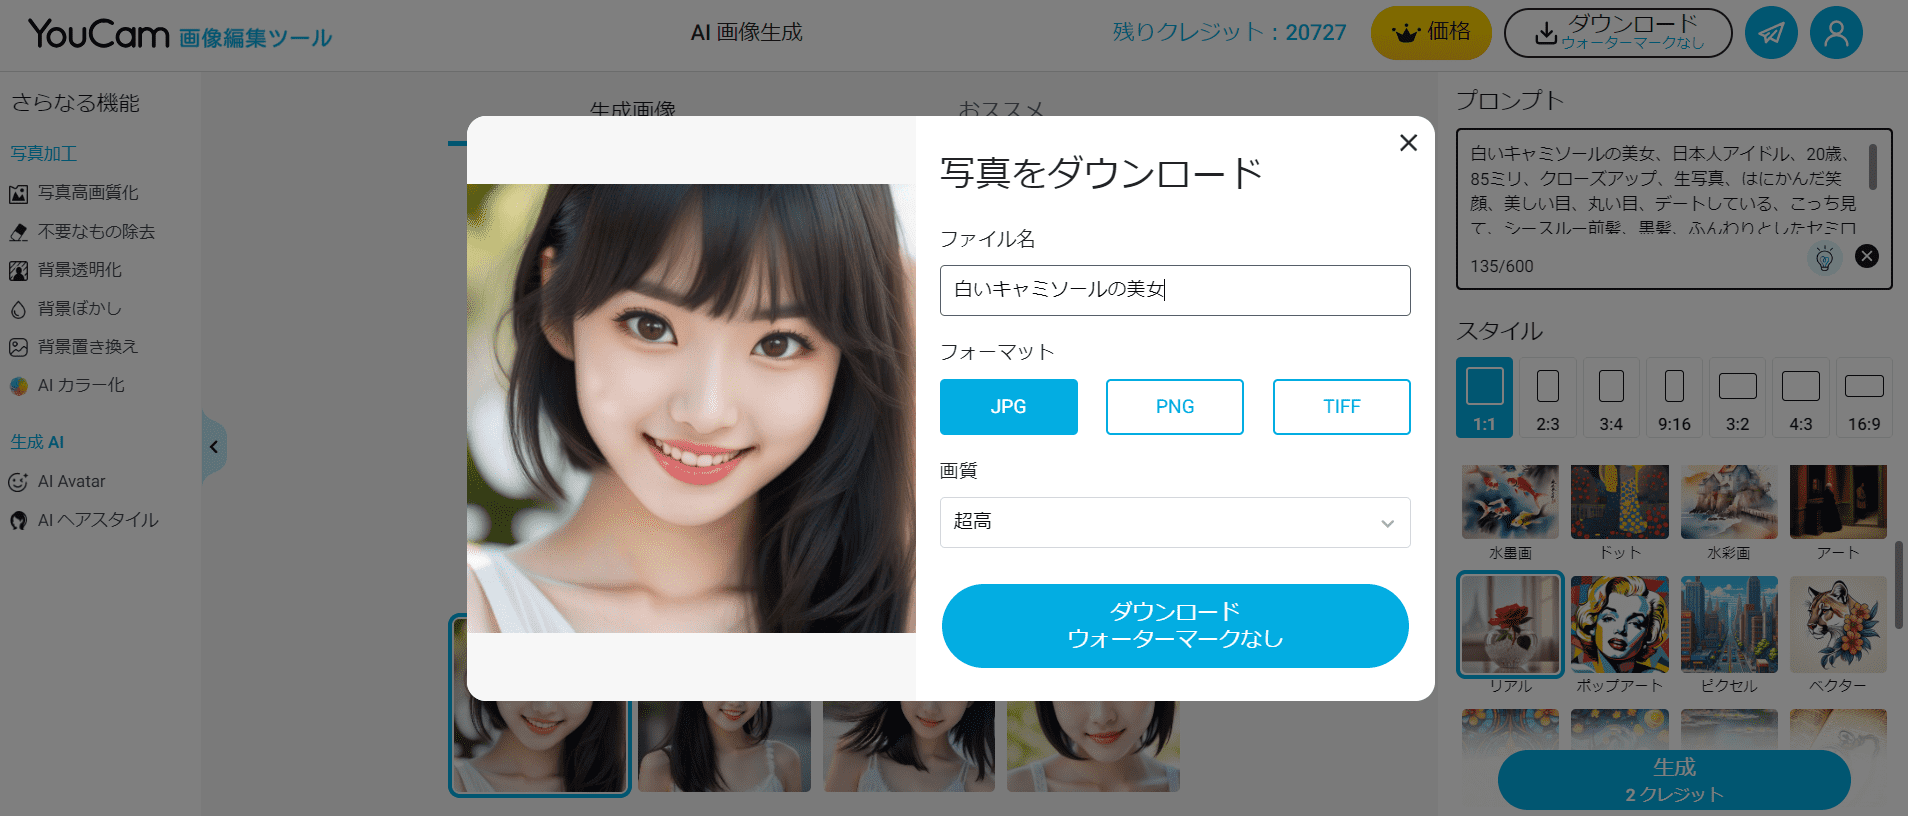The height and width of the screenshot is (816, 1908).
Task: Select 3:2 aspect ratio
Action: click(1738, 397)
